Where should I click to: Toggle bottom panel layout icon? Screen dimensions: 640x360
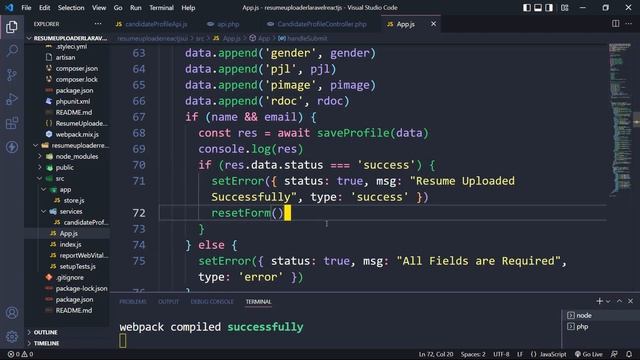pos(538,7)
